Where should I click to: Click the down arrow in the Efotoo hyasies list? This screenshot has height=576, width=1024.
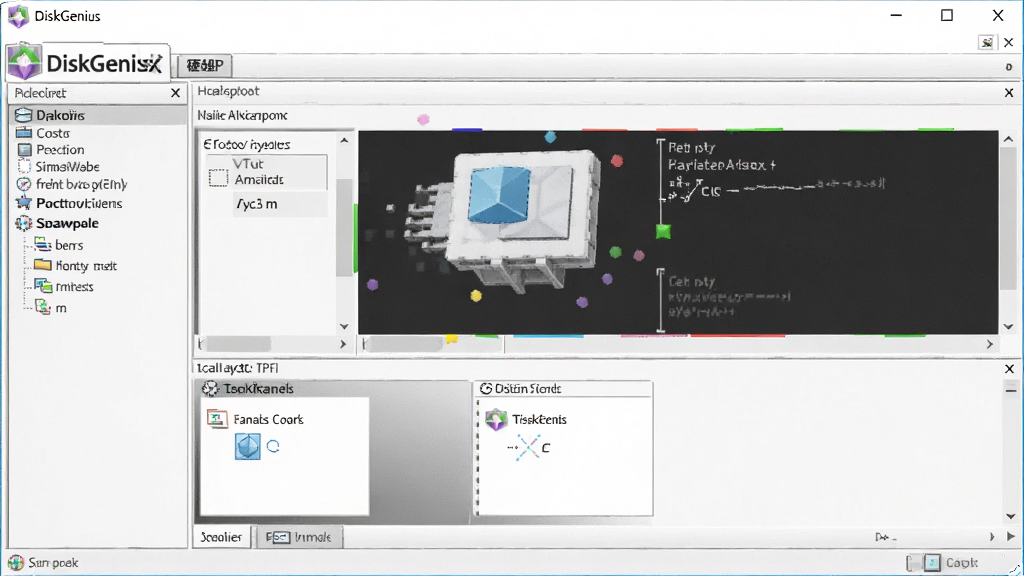click(x=344, y=327)
